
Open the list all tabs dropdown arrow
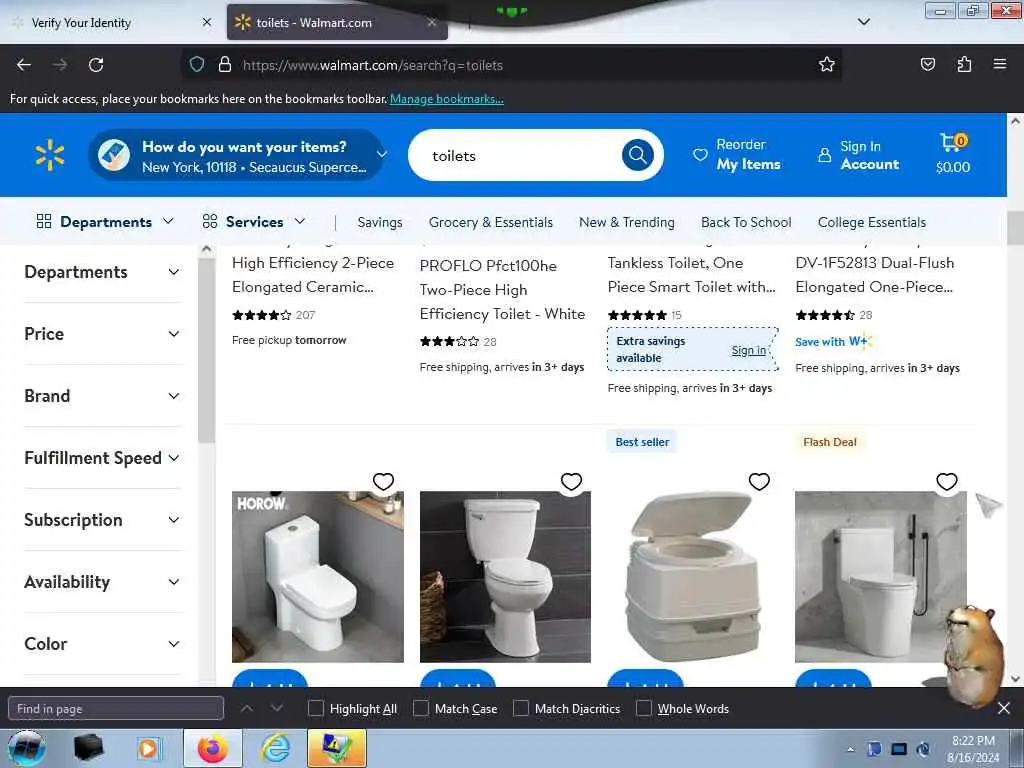[x=864, y=22]
